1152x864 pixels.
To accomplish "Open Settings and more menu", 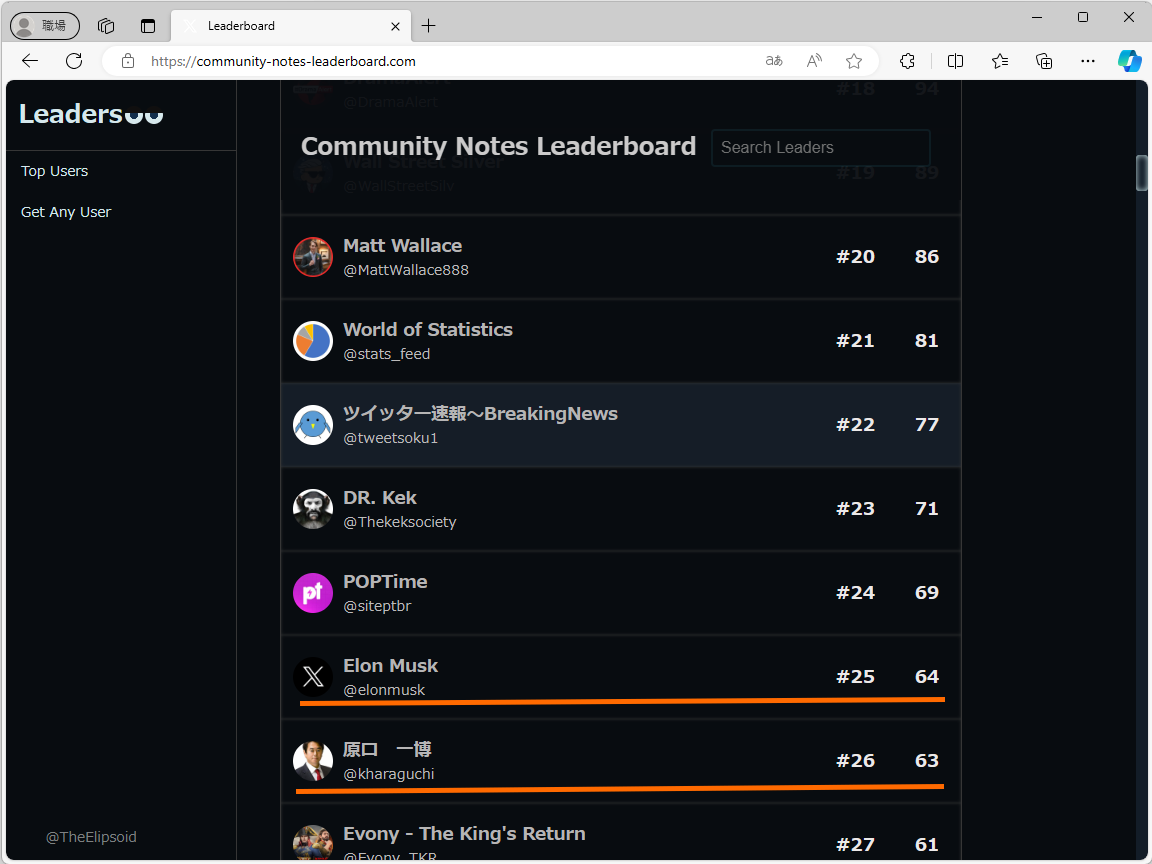I will 1088,61.
